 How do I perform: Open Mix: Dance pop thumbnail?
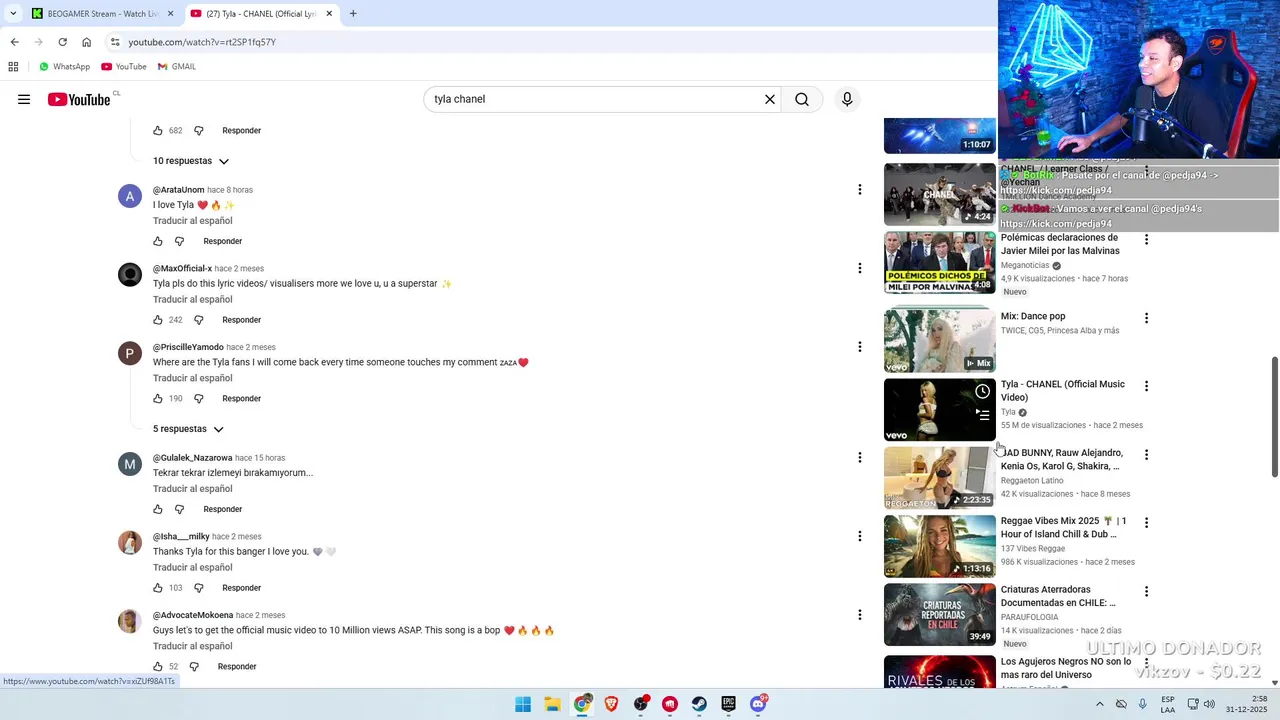click(940, 341)
